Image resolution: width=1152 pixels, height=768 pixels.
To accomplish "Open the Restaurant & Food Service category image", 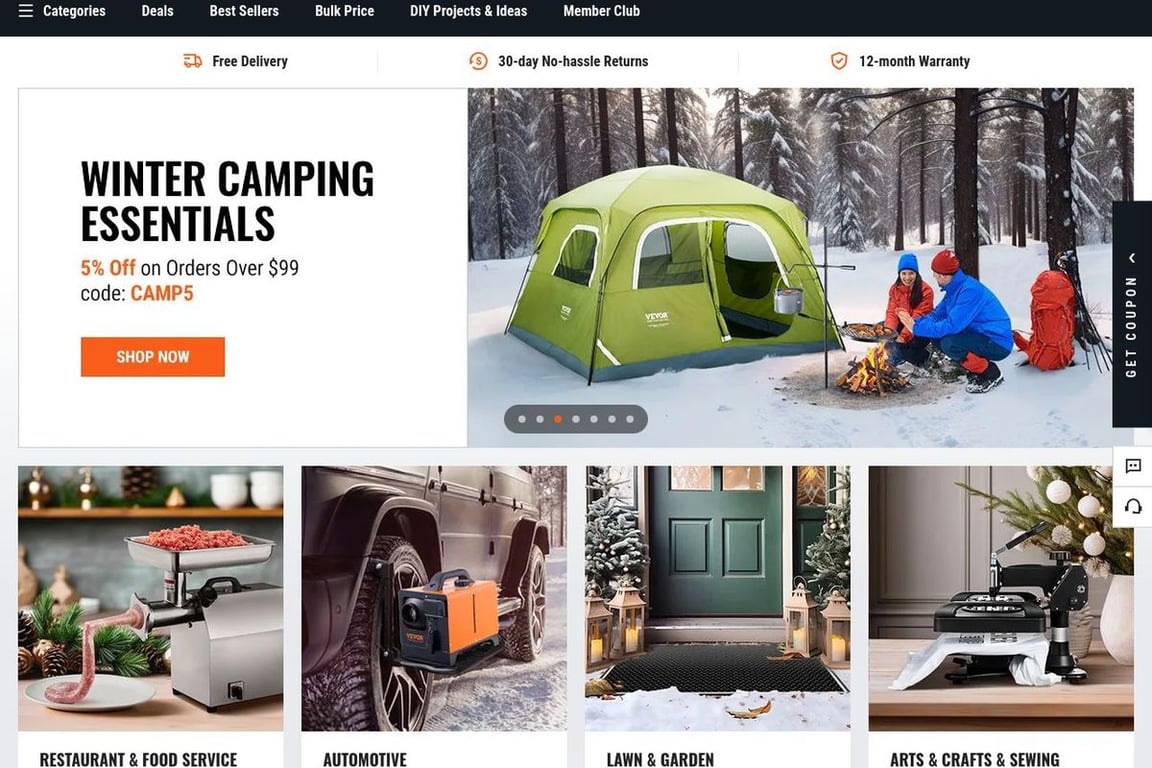I will (x=151, y=598).
